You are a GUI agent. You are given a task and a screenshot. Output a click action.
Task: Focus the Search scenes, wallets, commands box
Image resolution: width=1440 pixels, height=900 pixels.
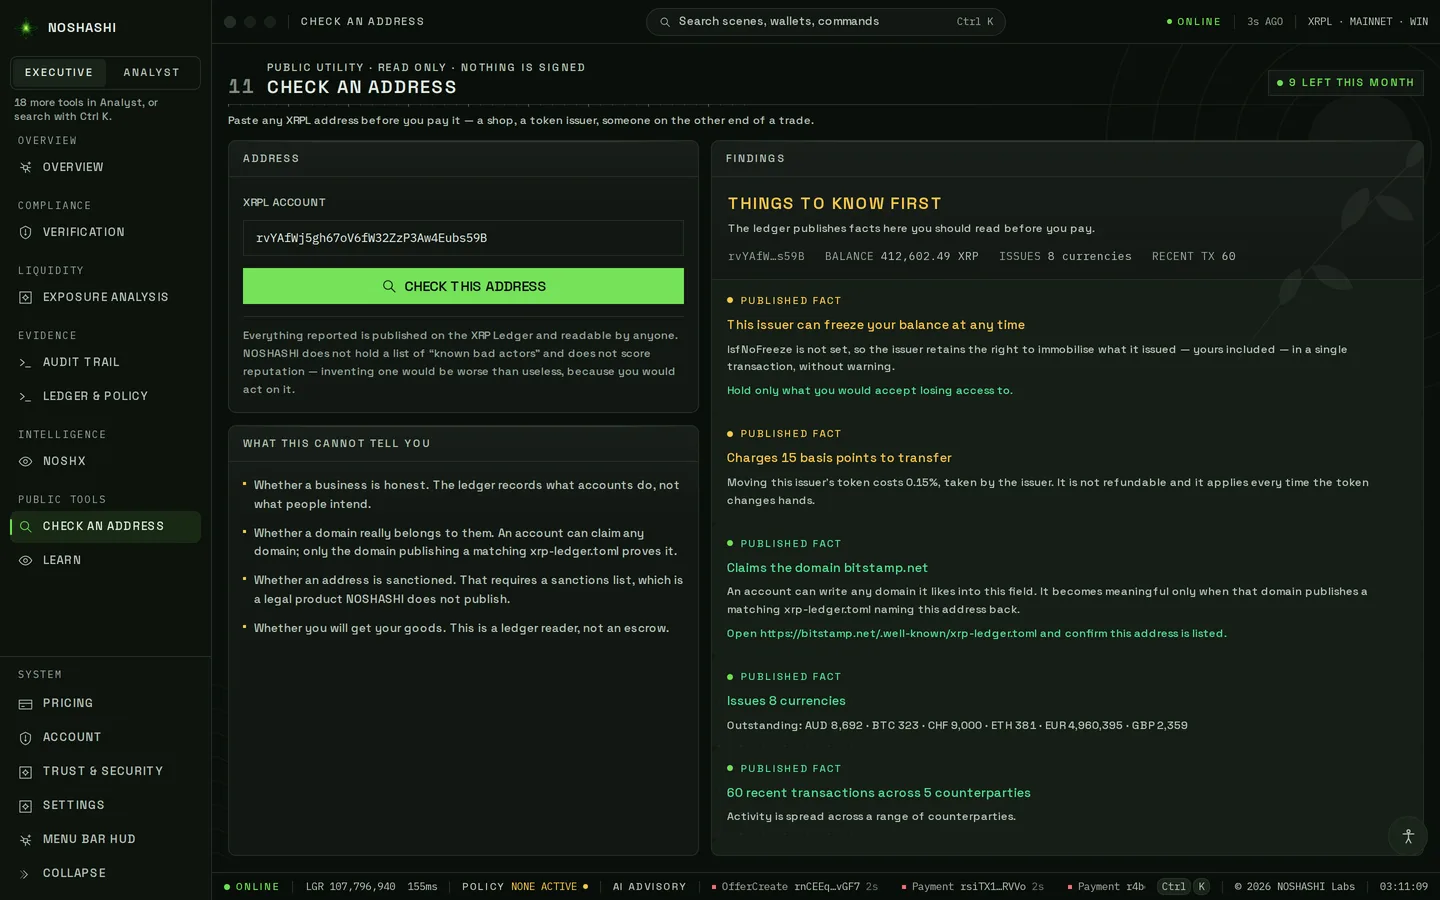(x=826, y=22)
